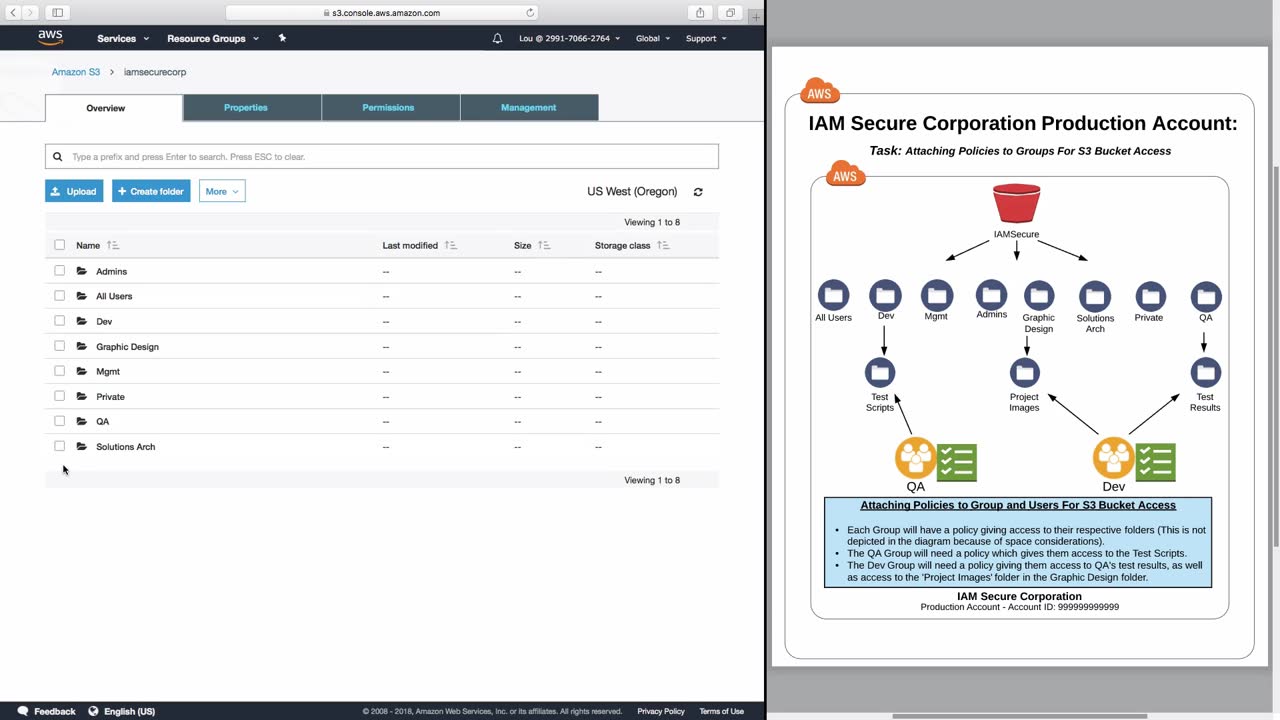
Task: Click the Safari back arrow
Action: pyautogui.click(x=13, y=13)
